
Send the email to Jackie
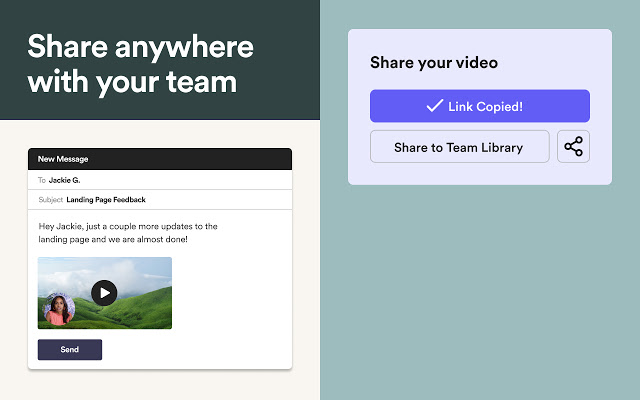[x=69, y=350]
